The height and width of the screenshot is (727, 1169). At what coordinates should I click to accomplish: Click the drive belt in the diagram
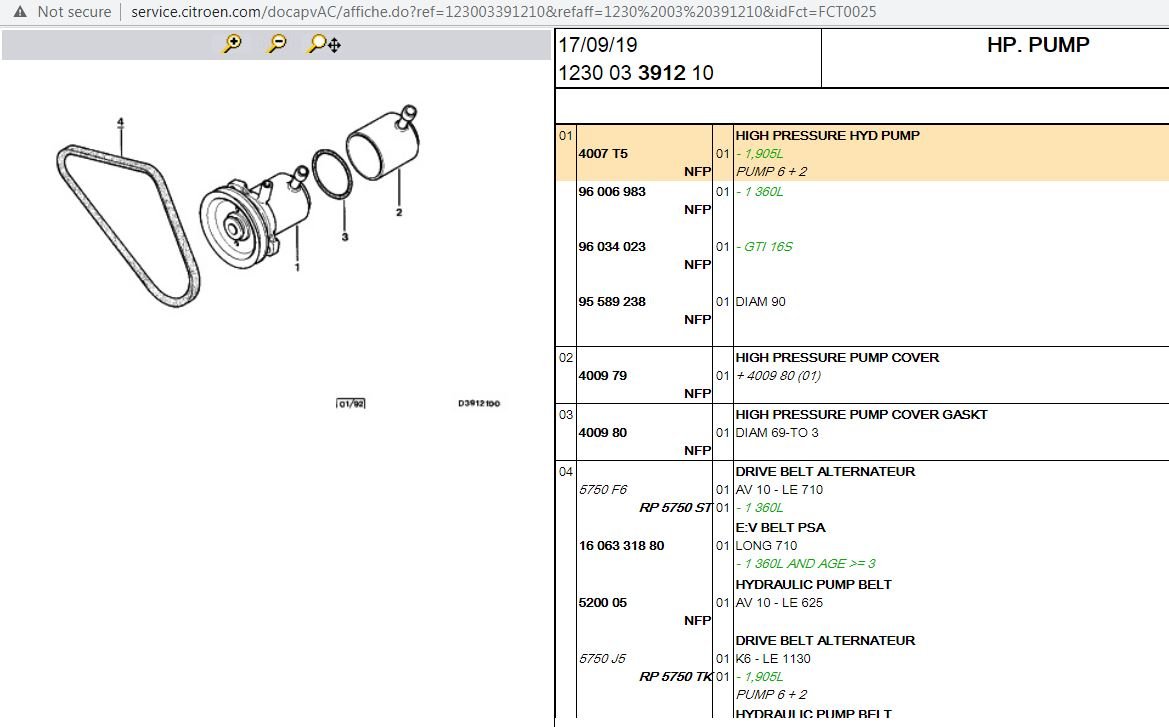[128, 226]
